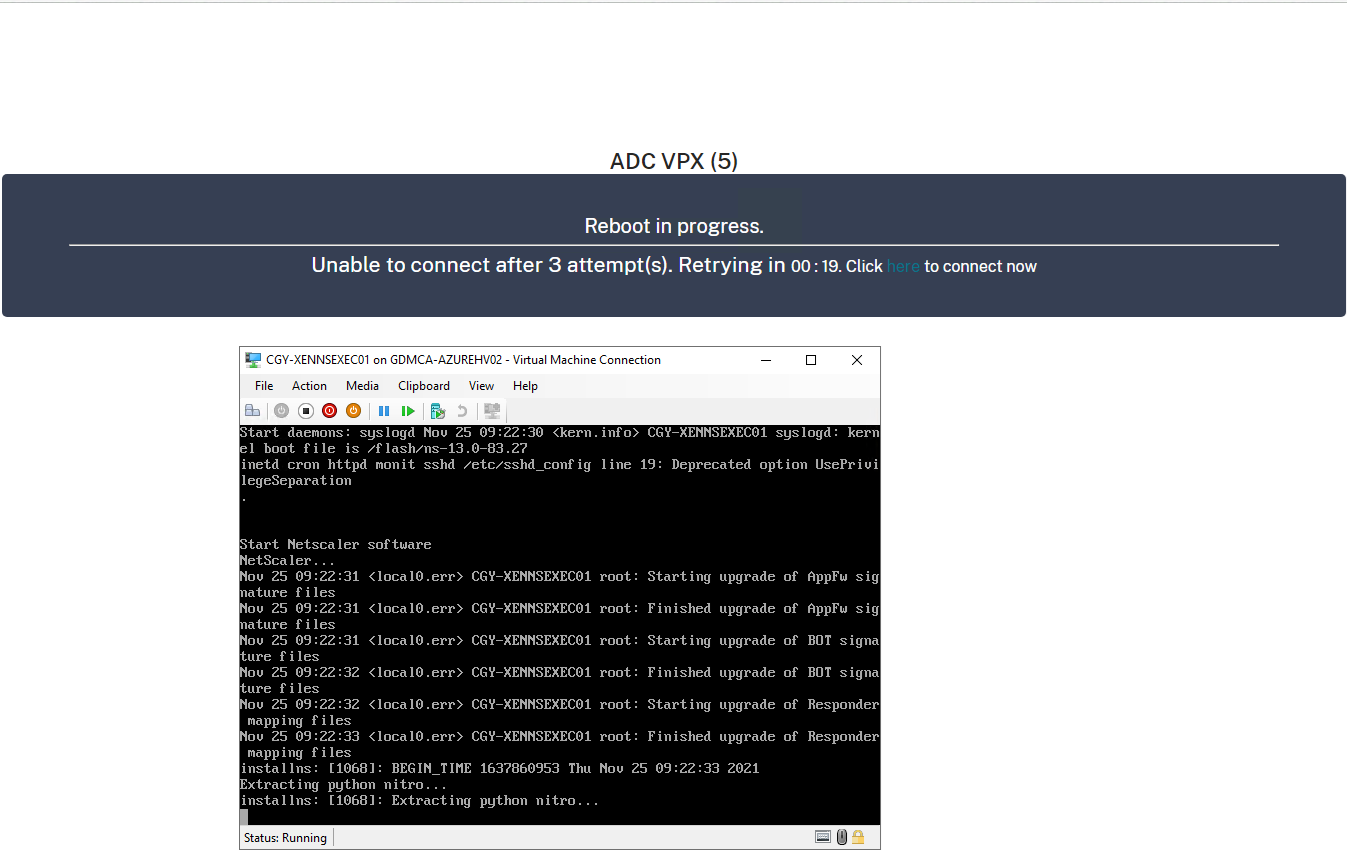This screenshot has height=855, width=1347.
Task: Click the VM Connection window title text
Action: (463, 360)
